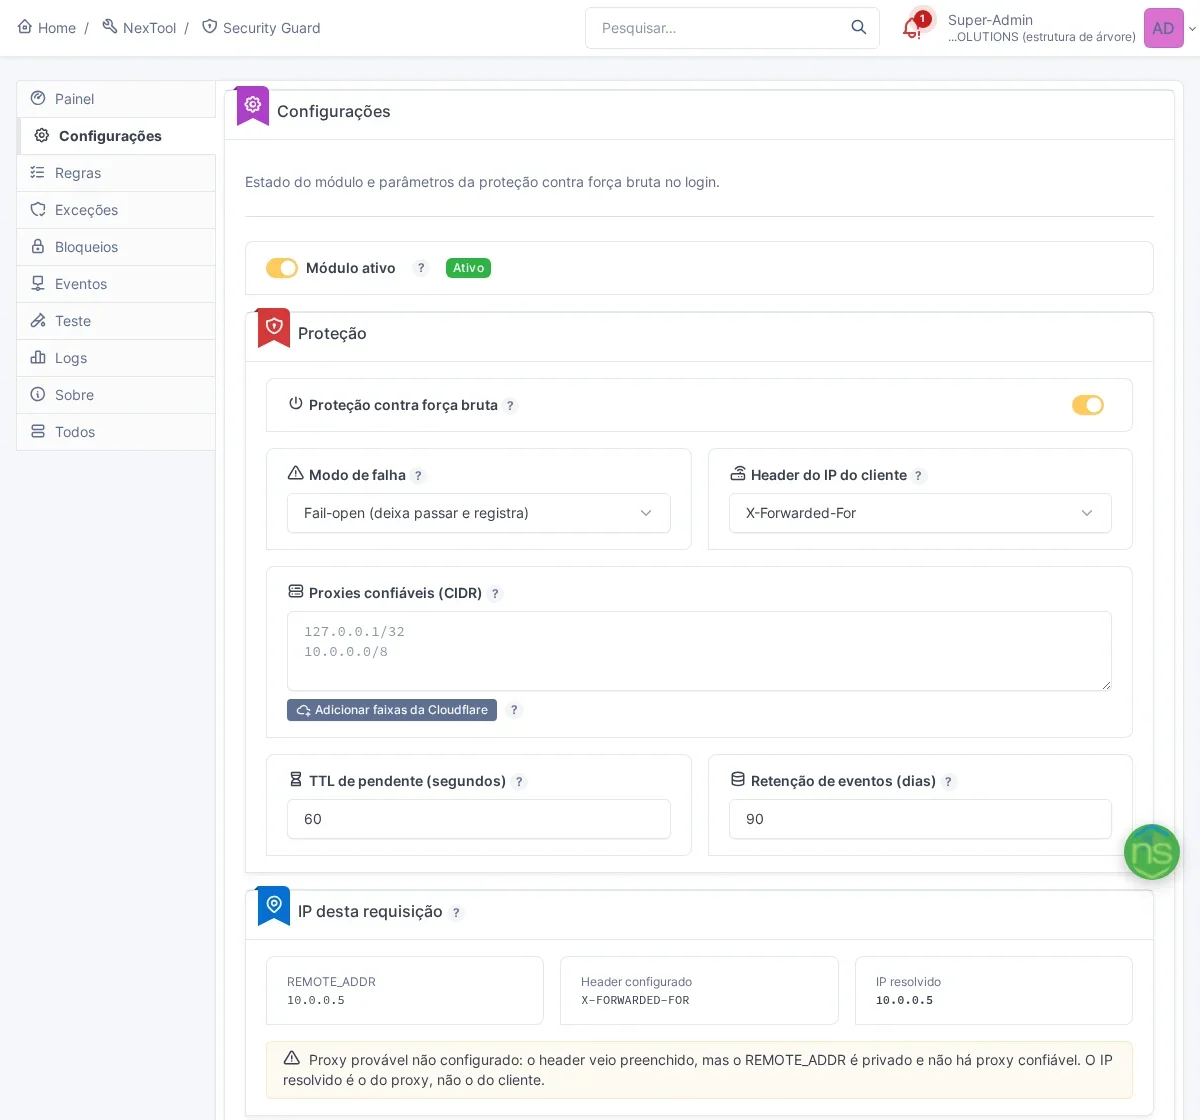Click help icon beside Modo de falha
Image resolution: width=1200 pixels, height=1120 pixels.
pyautogui.click(x=418, y=476)
